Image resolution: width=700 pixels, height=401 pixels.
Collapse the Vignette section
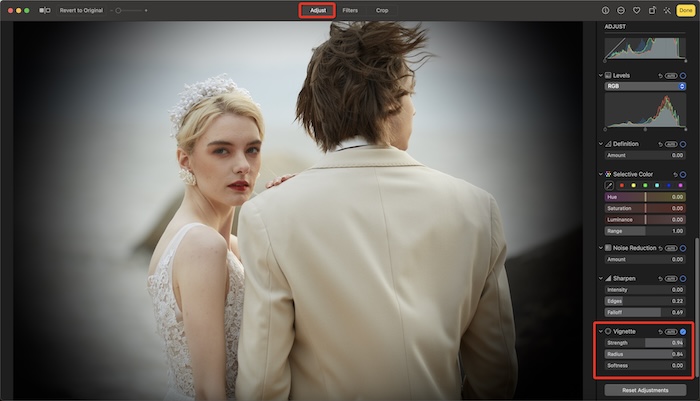tap(601, 331)
